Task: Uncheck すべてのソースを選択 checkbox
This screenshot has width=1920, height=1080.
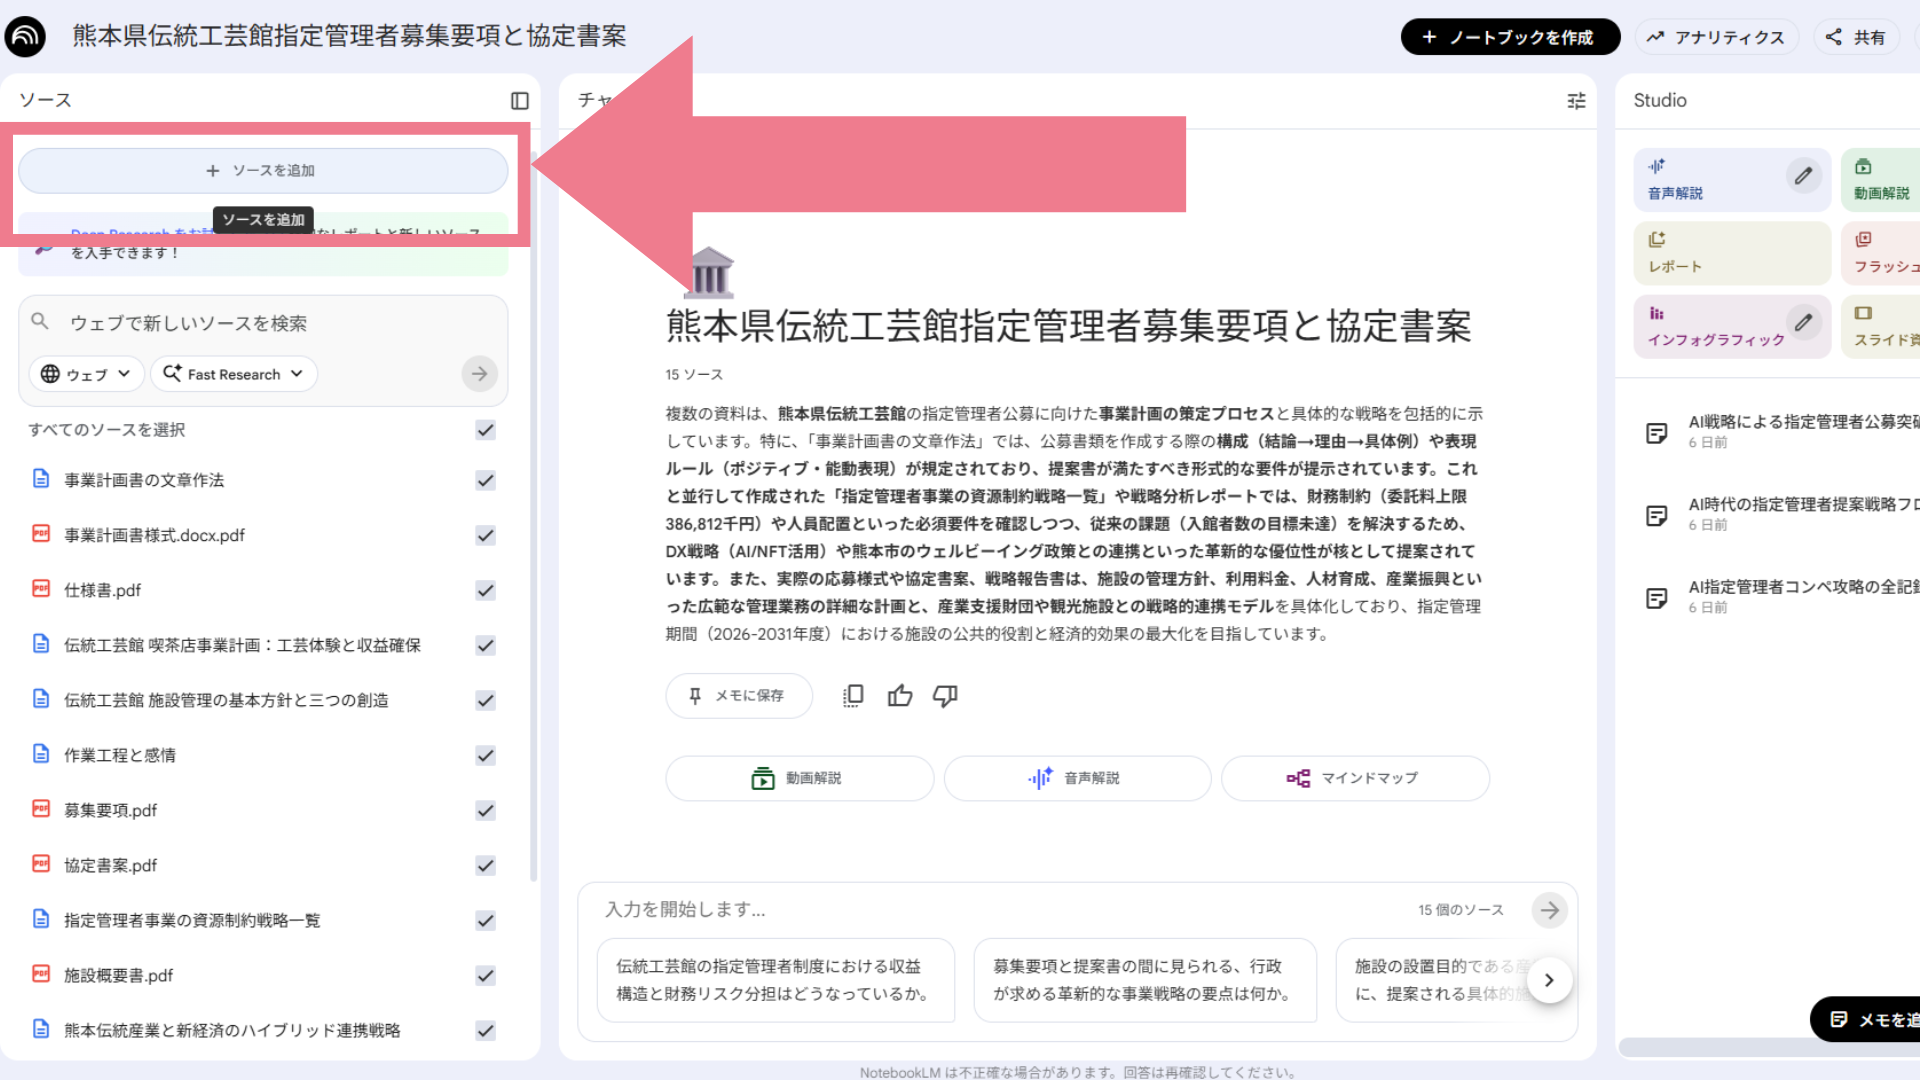Action: coord(486,430)
